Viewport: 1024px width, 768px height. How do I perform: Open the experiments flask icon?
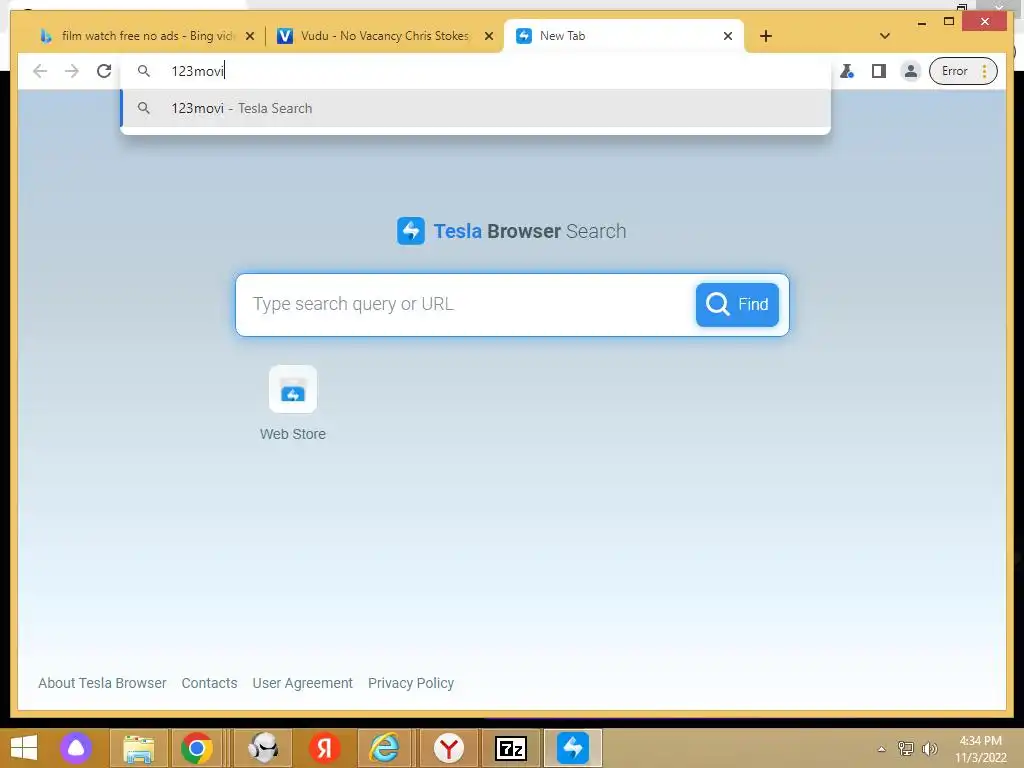[x=847, y=71]
